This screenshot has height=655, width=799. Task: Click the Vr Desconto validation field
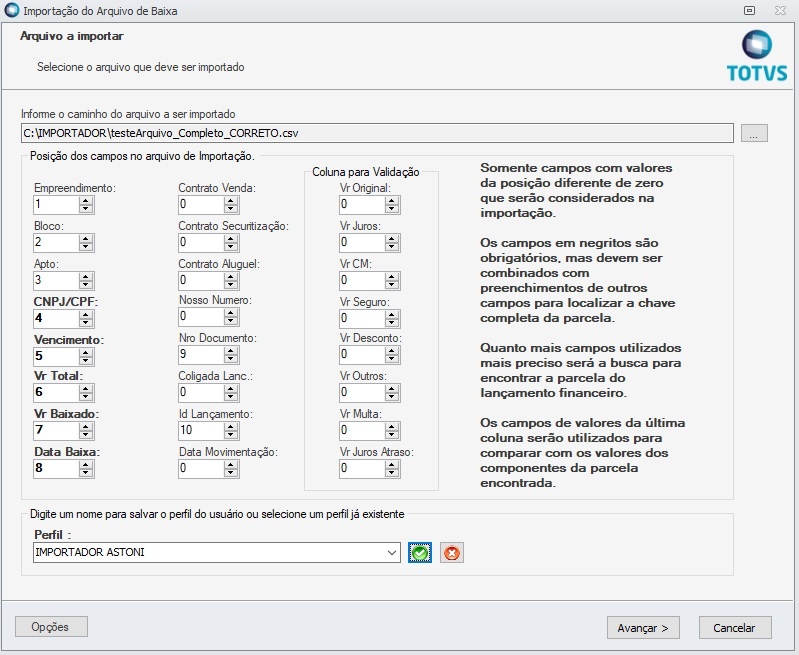pyautogui.click(x=362, y=354)
